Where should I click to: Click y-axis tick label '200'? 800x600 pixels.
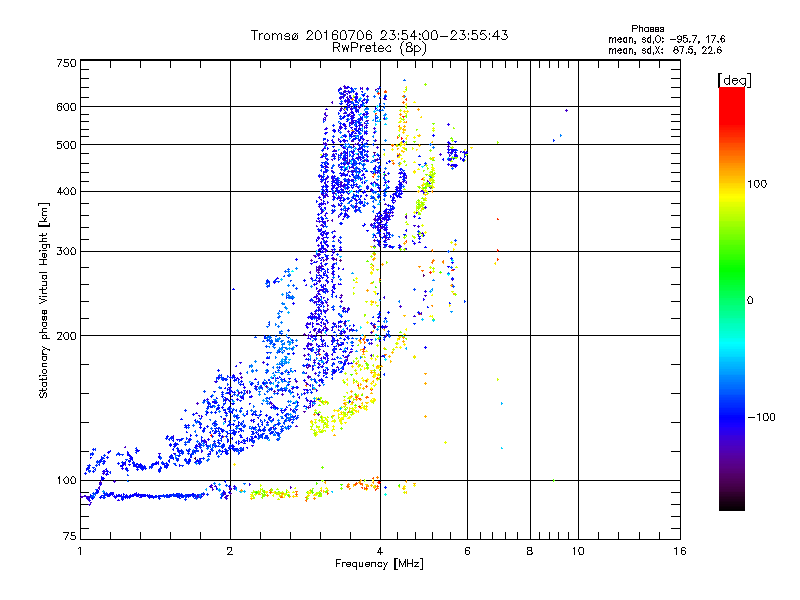pos(66,336)
